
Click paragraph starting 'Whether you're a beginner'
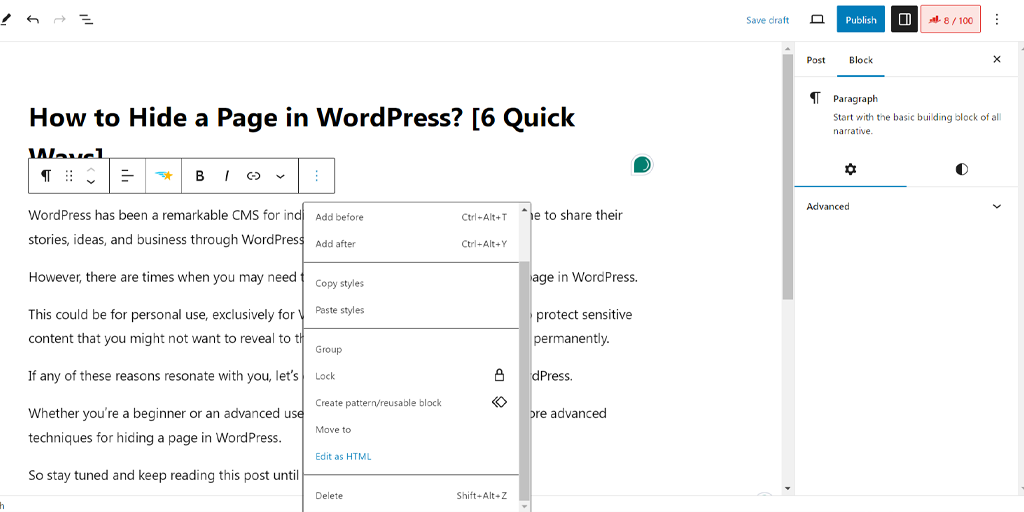(318, 426)
